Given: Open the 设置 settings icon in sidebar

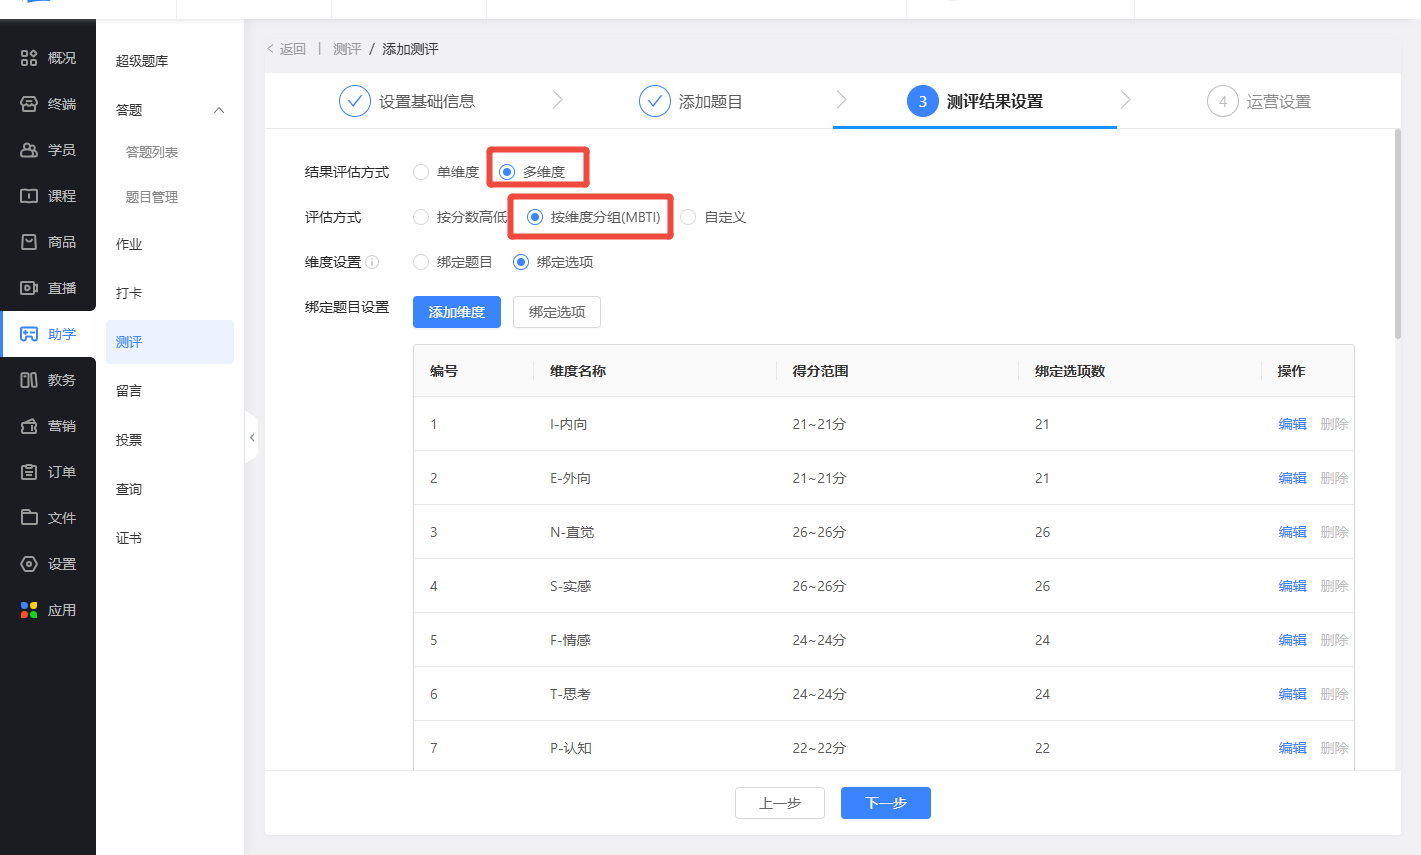Looking at the screenshot, I should (x=29, y=564).
